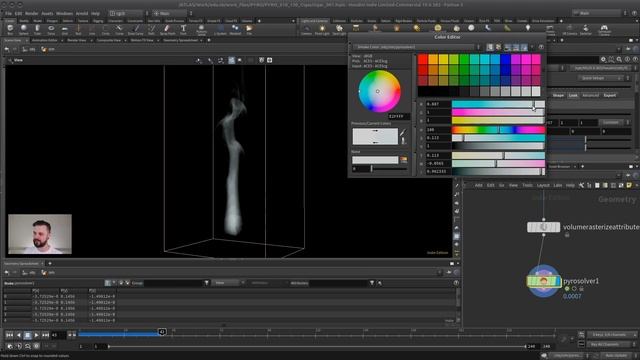
Task: Click the Box shelf tool icon
Action: [10, 29]
